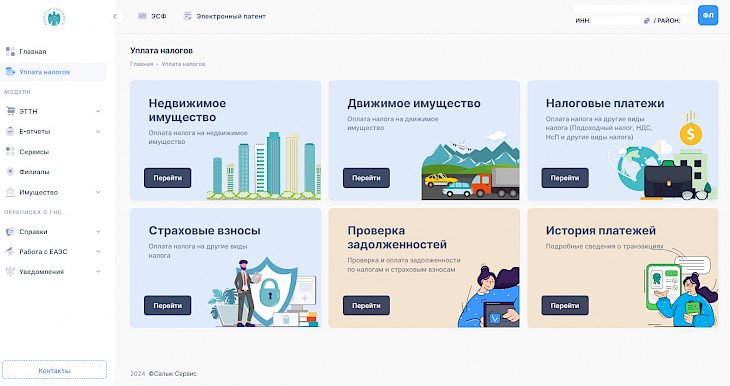Expand the Справки section chevron
Image resolution: width=730 pixels, height=386 pixels.
[98, 231]
